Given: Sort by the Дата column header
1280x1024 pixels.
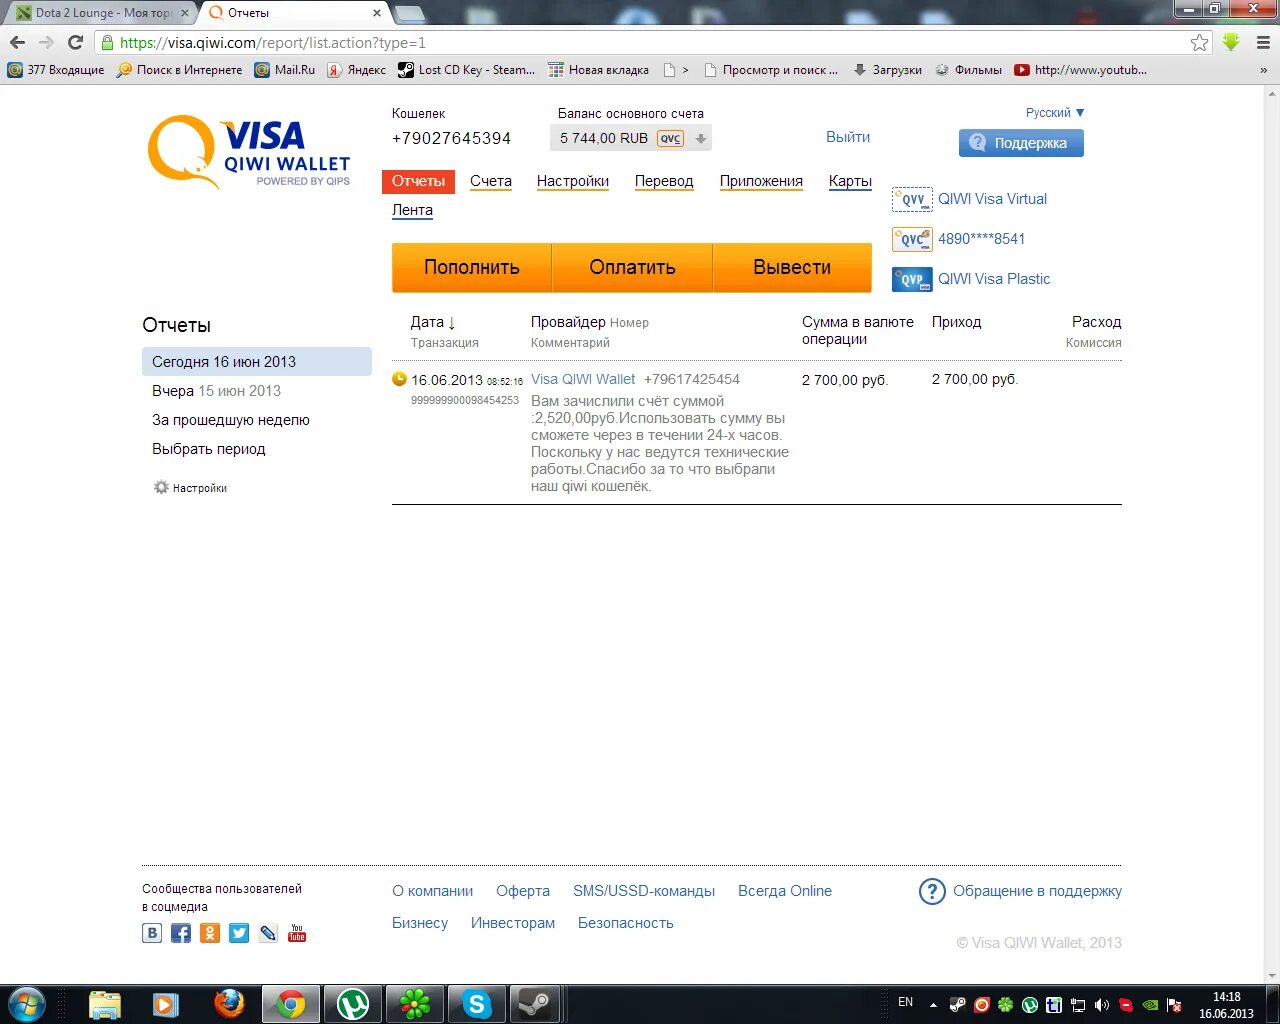Looking at the screenshot, I should 433,322.
